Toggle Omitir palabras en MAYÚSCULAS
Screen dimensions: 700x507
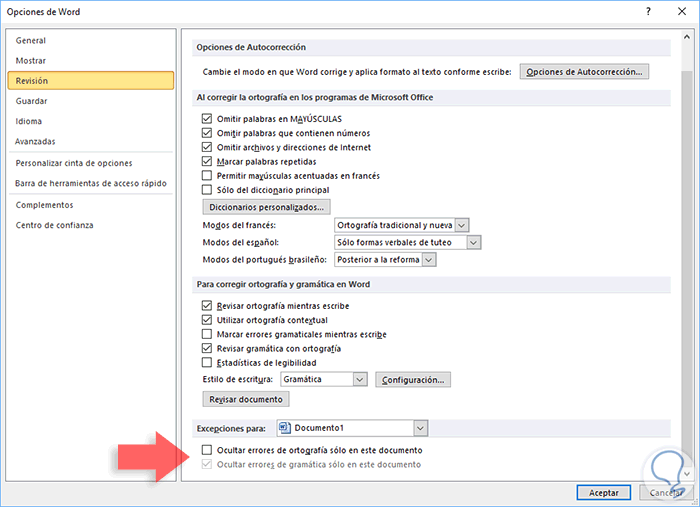(207, 119)
